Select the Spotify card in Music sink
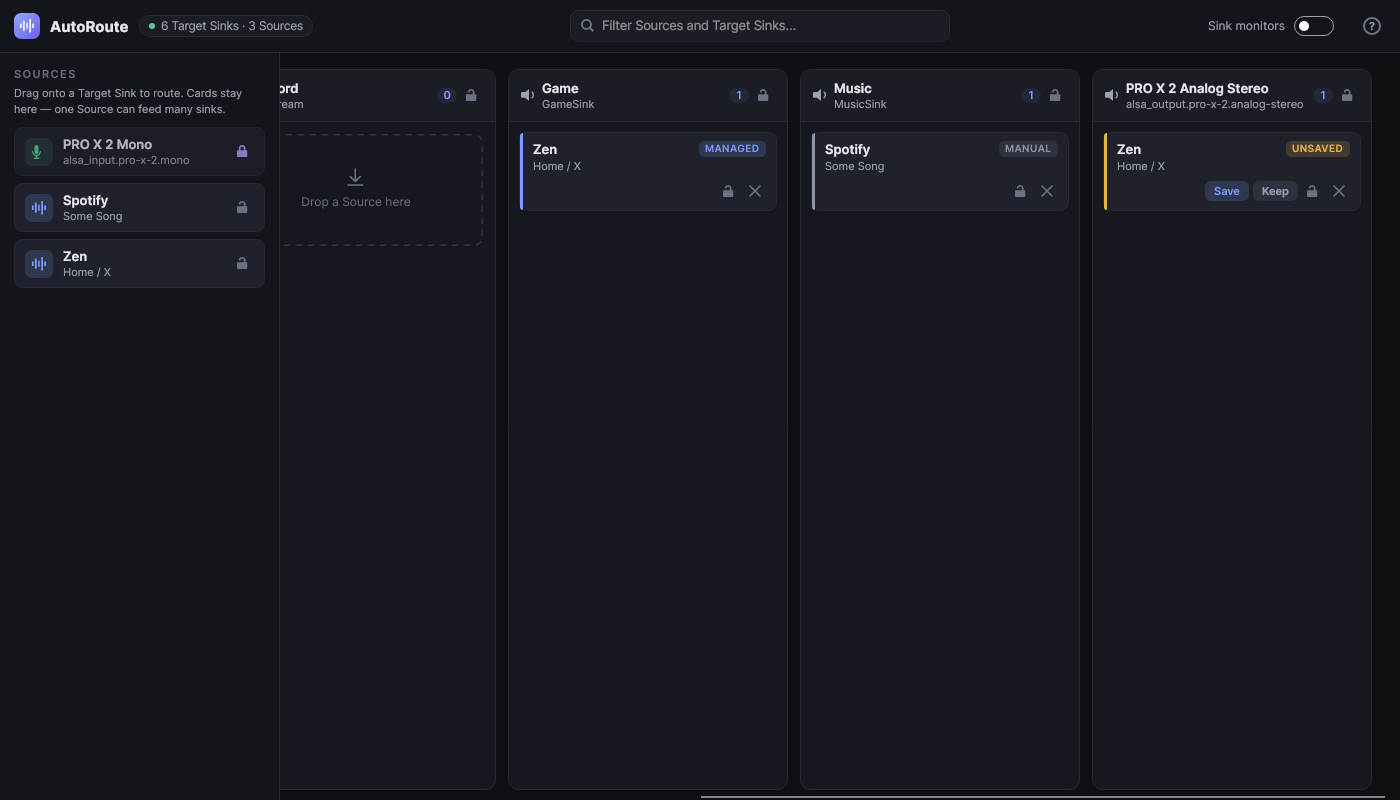 click(x=940, y=171)
